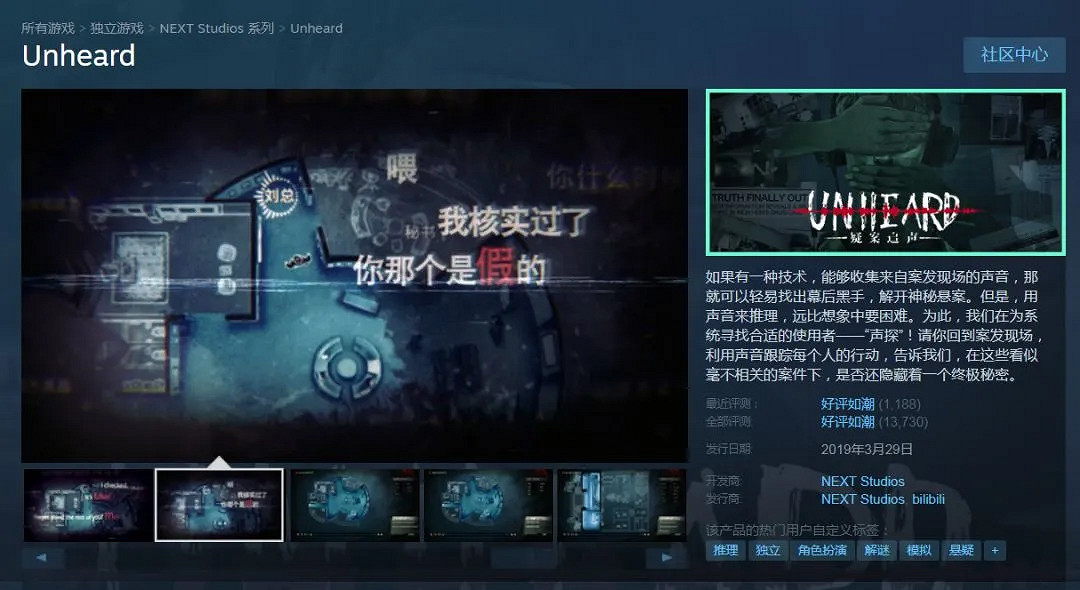This screenshot has height=590, width=1080.
Task: Click the right carousel arrow
Action: coord(667,556)
